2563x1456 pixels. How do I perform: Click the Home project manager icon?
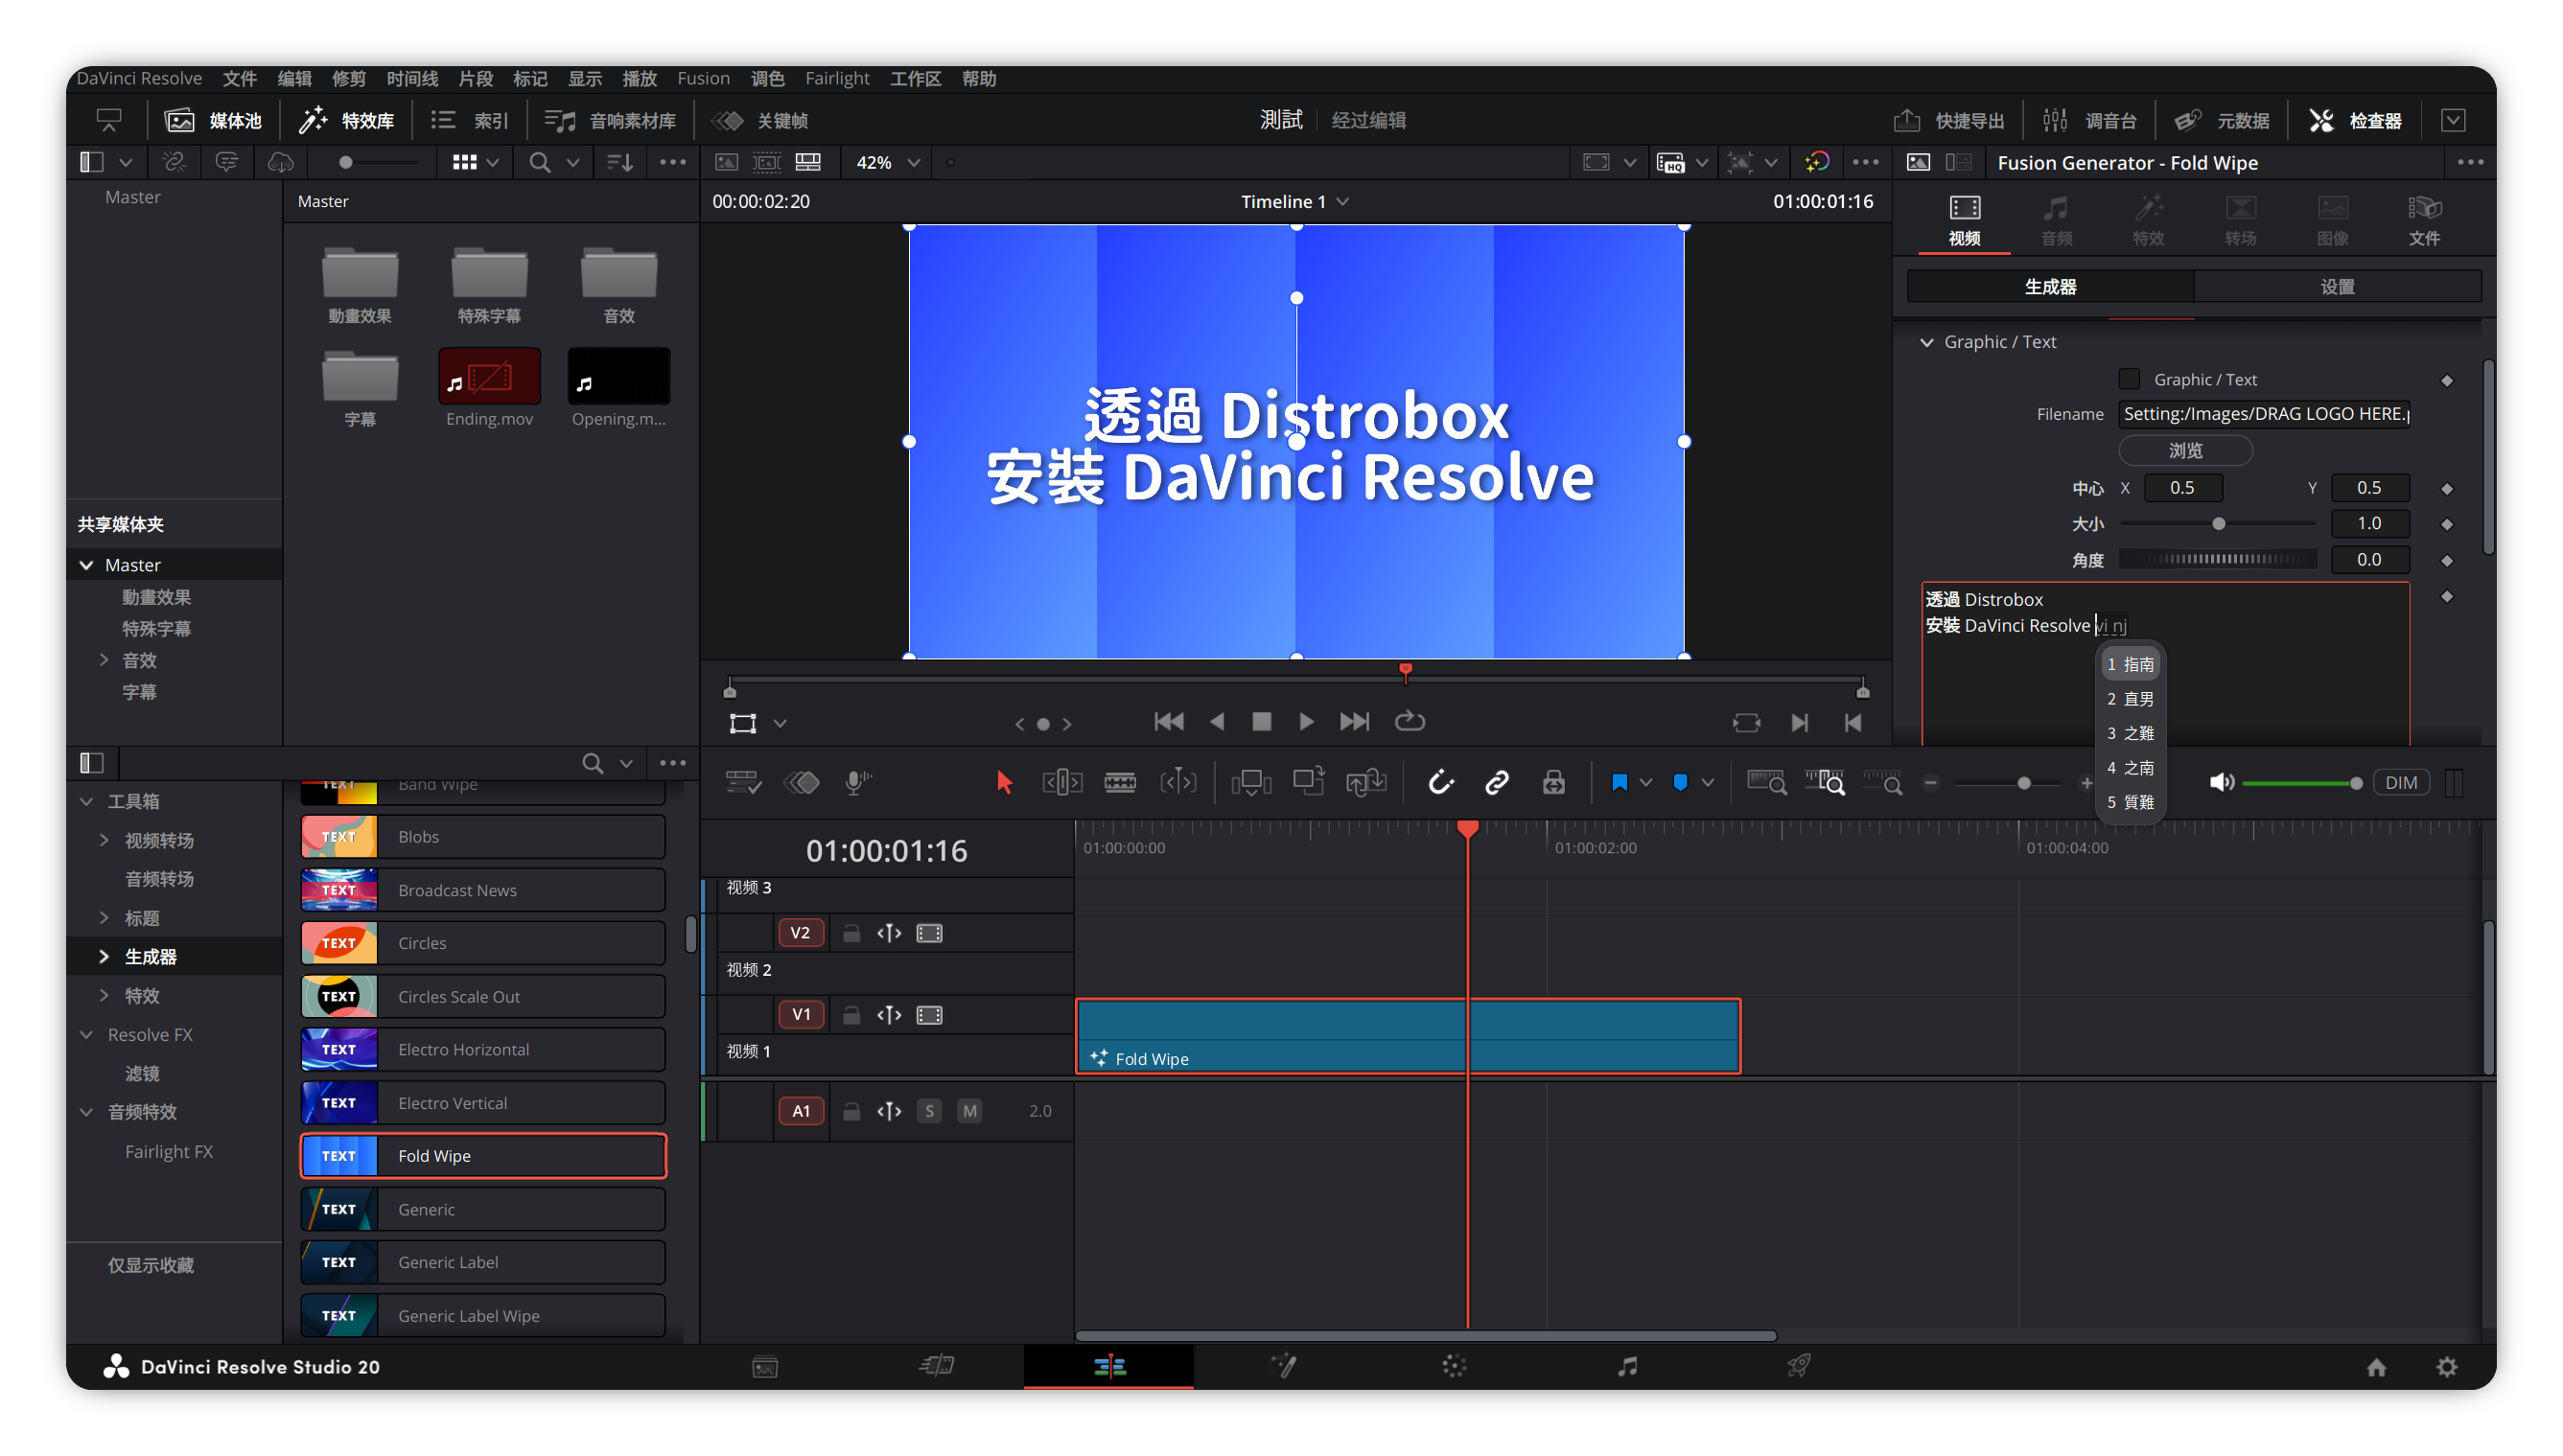click(2376, 1367)
